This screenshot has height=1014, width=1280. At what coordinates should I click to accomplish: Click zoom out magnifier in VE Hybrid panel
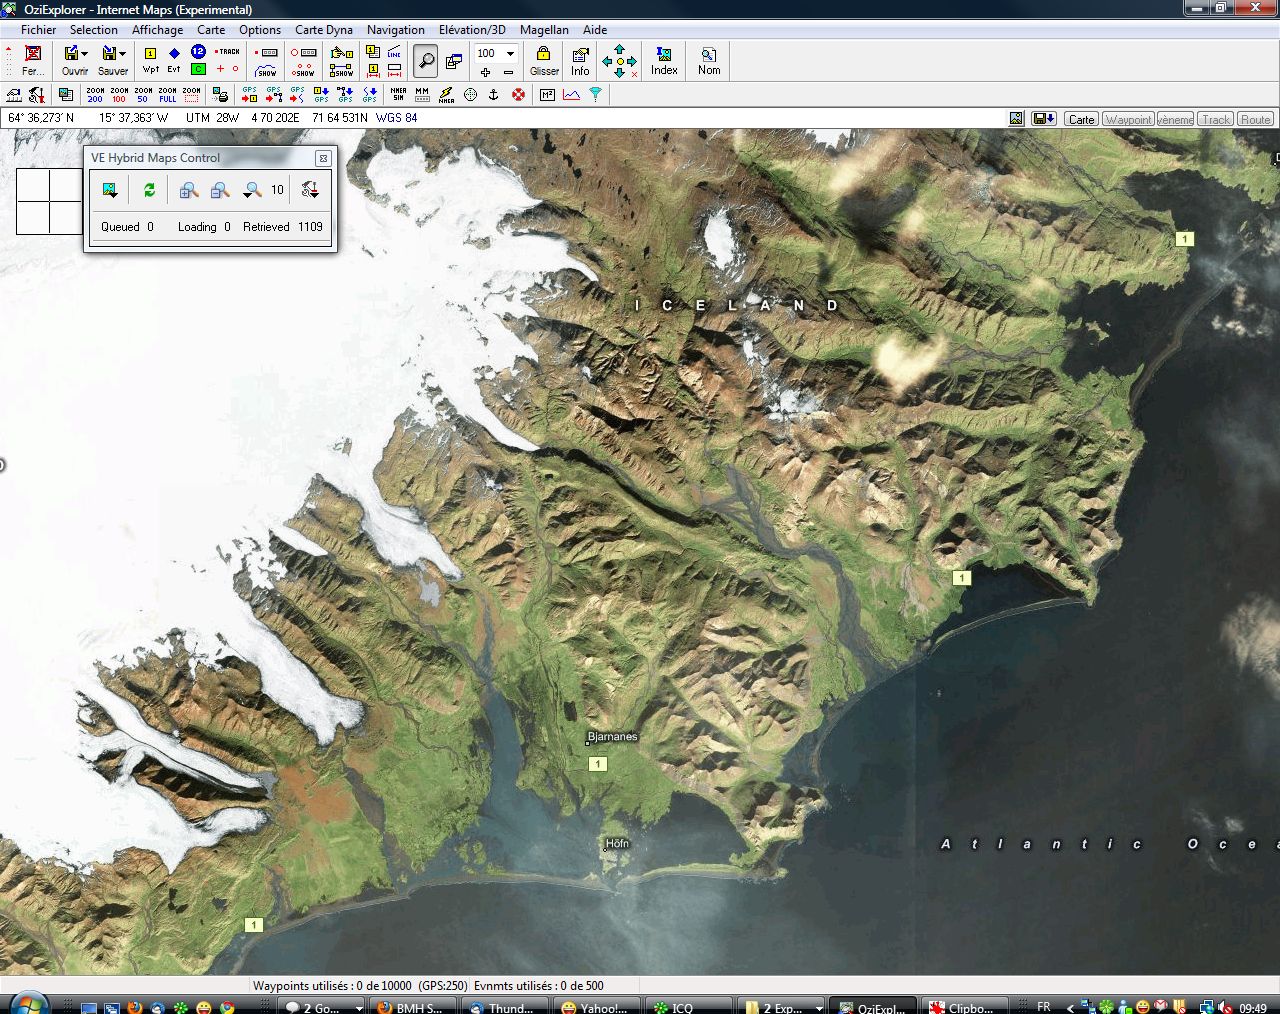pos(220,190)
